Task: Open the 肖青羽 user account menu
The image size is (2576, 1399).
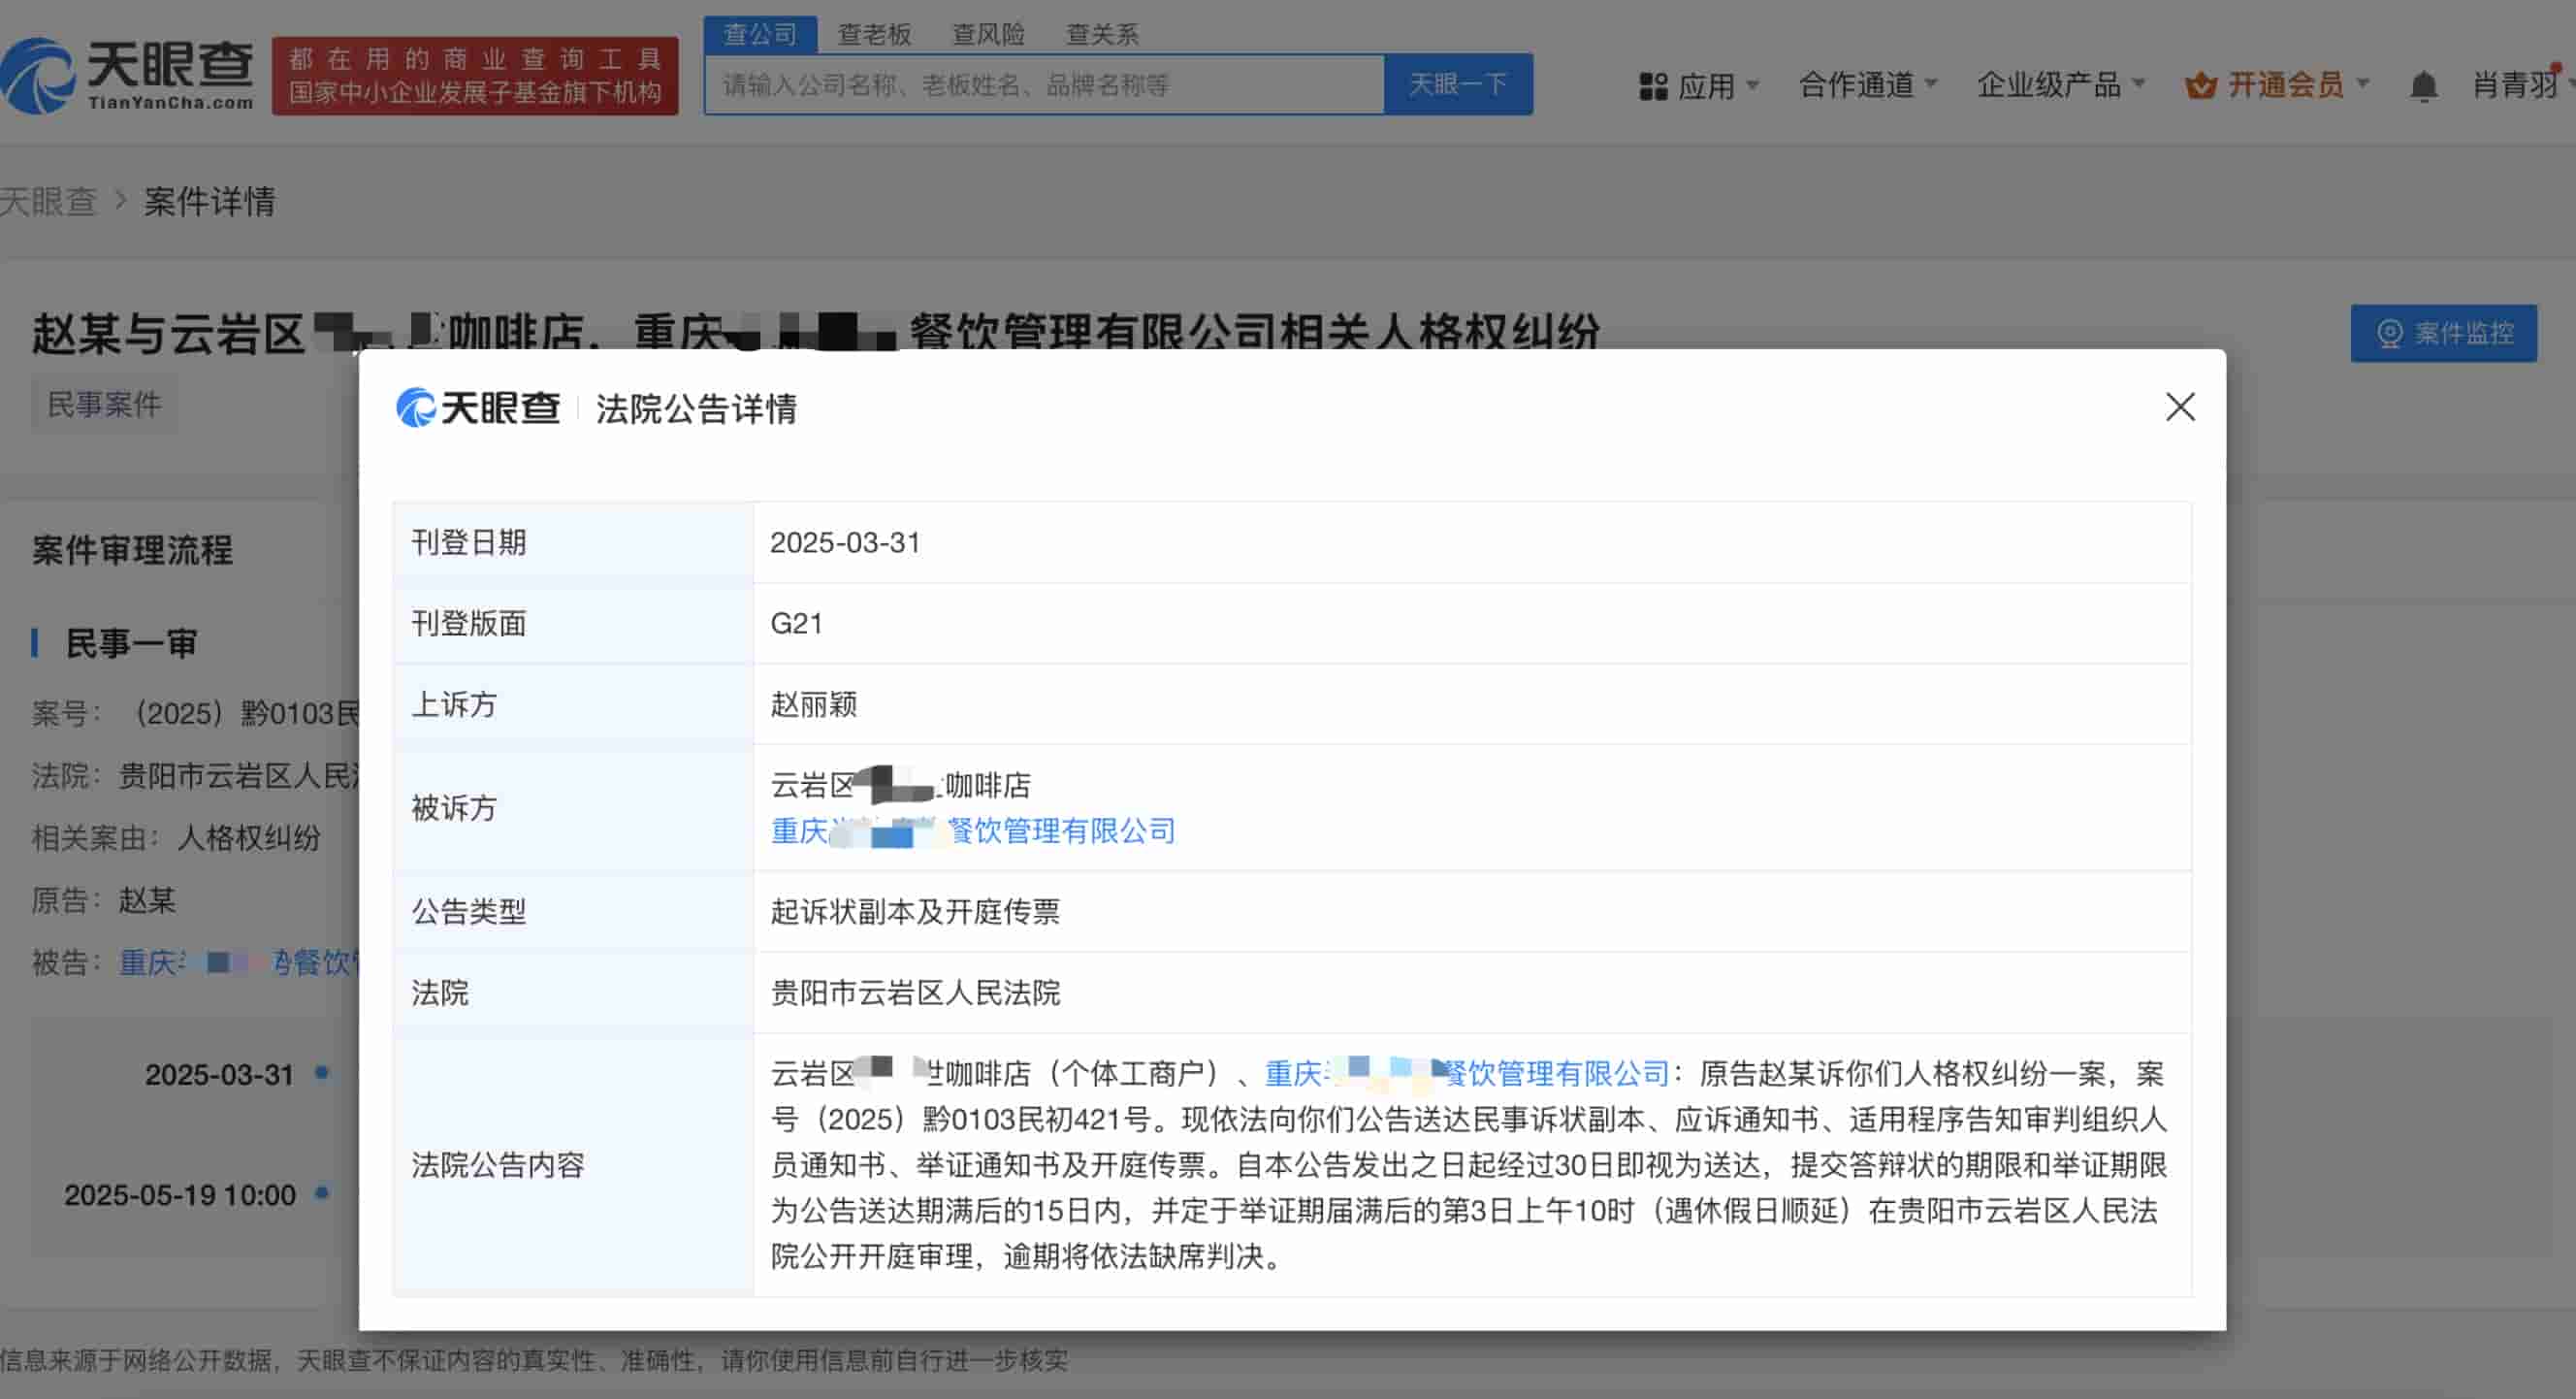Action: point(2515,85)
